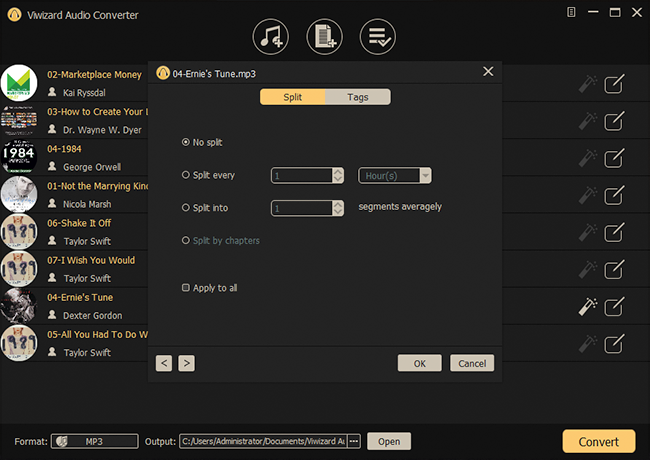Click the George Orwell author text

coord(92,167)
